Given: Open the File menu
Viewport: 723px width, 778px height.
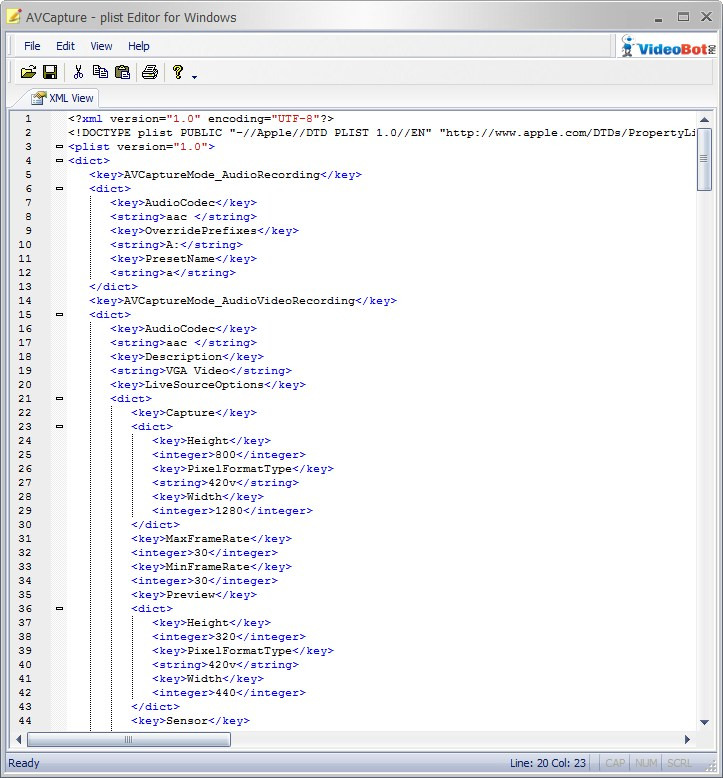Looking at the screenshot, I should (x=32, y=46).
